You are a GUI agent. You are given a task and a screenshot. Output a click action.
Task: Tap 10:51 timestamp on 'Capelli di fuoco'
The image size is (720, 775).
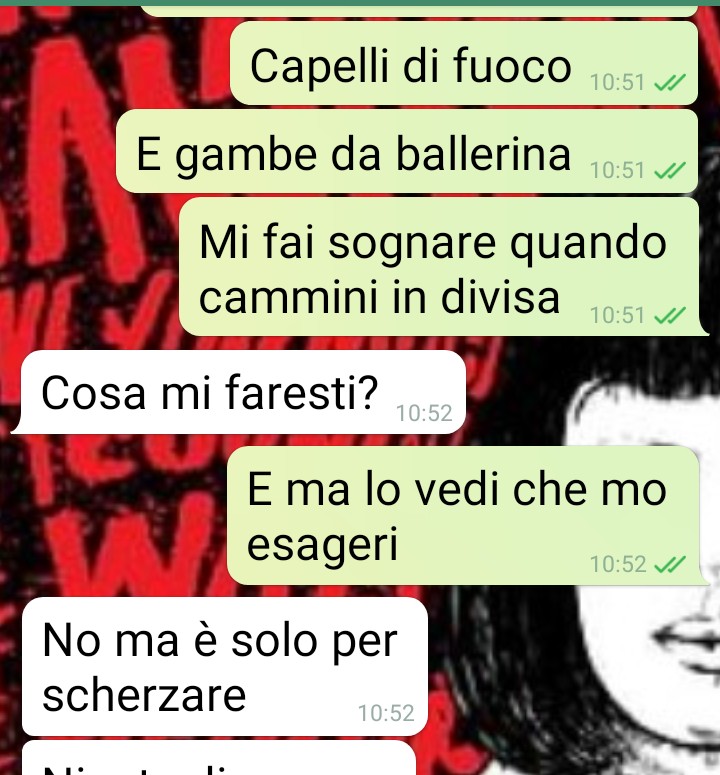617,83
